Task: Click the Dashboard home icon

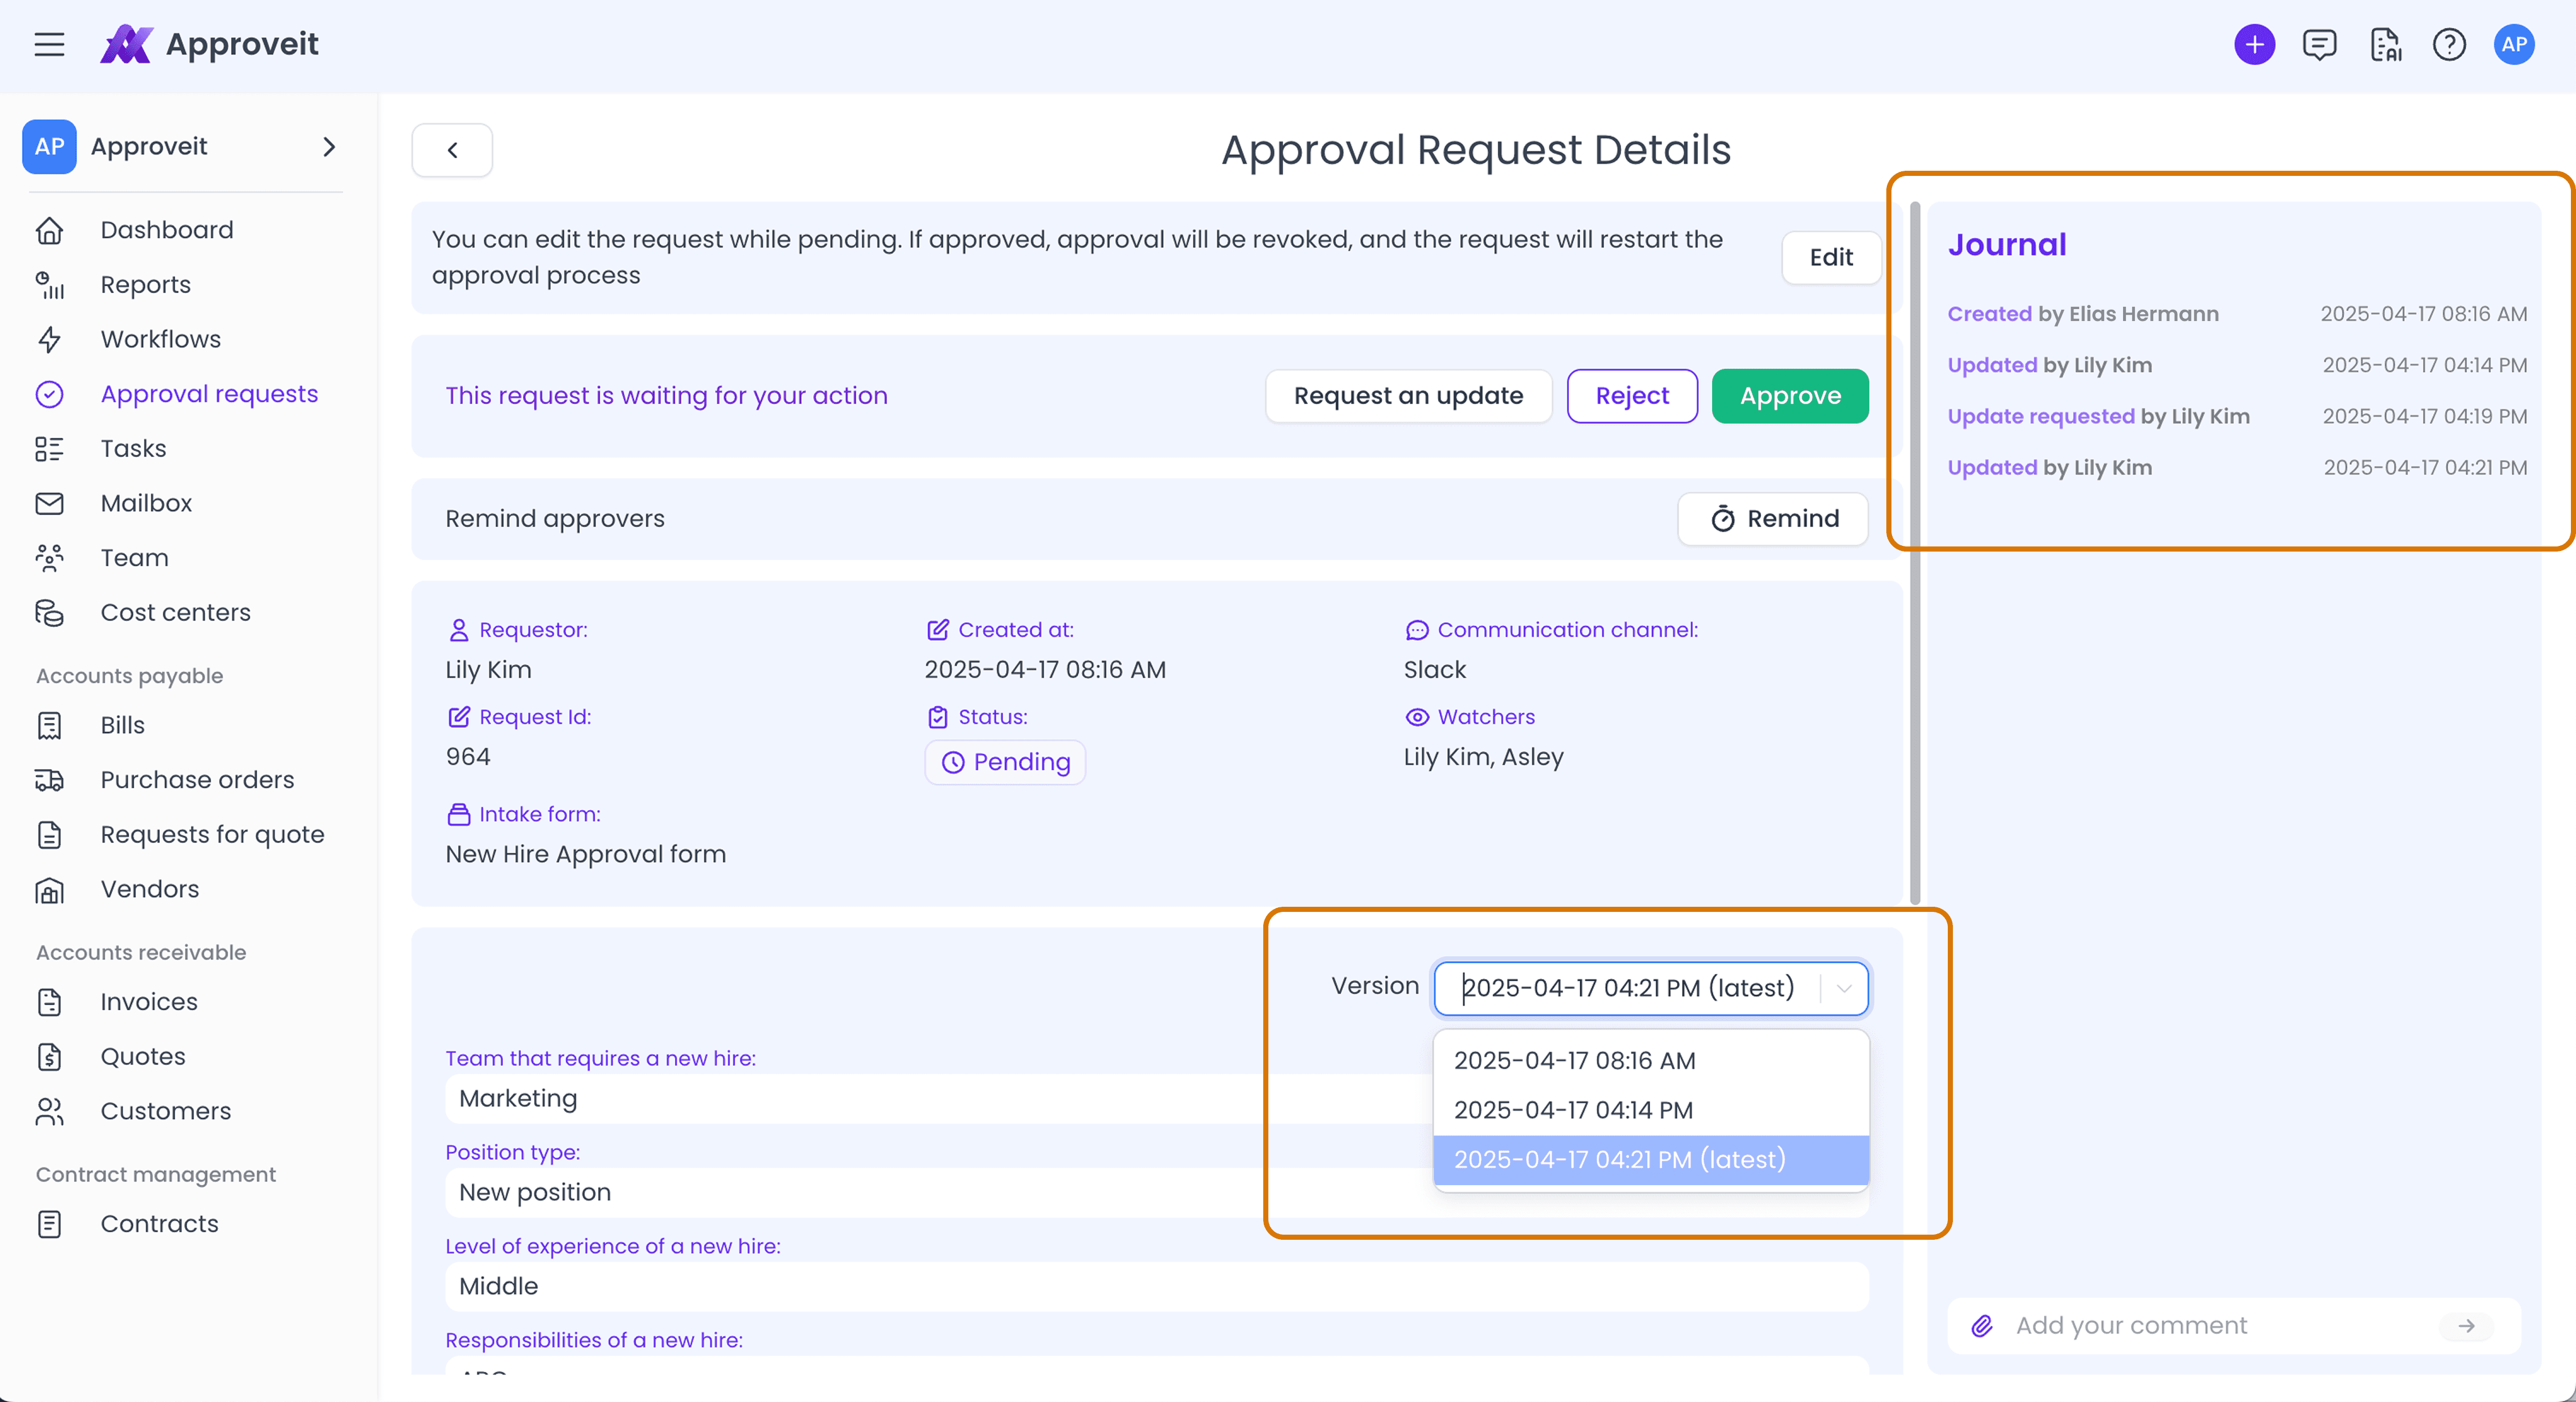Action: click(x=49, y=230)
